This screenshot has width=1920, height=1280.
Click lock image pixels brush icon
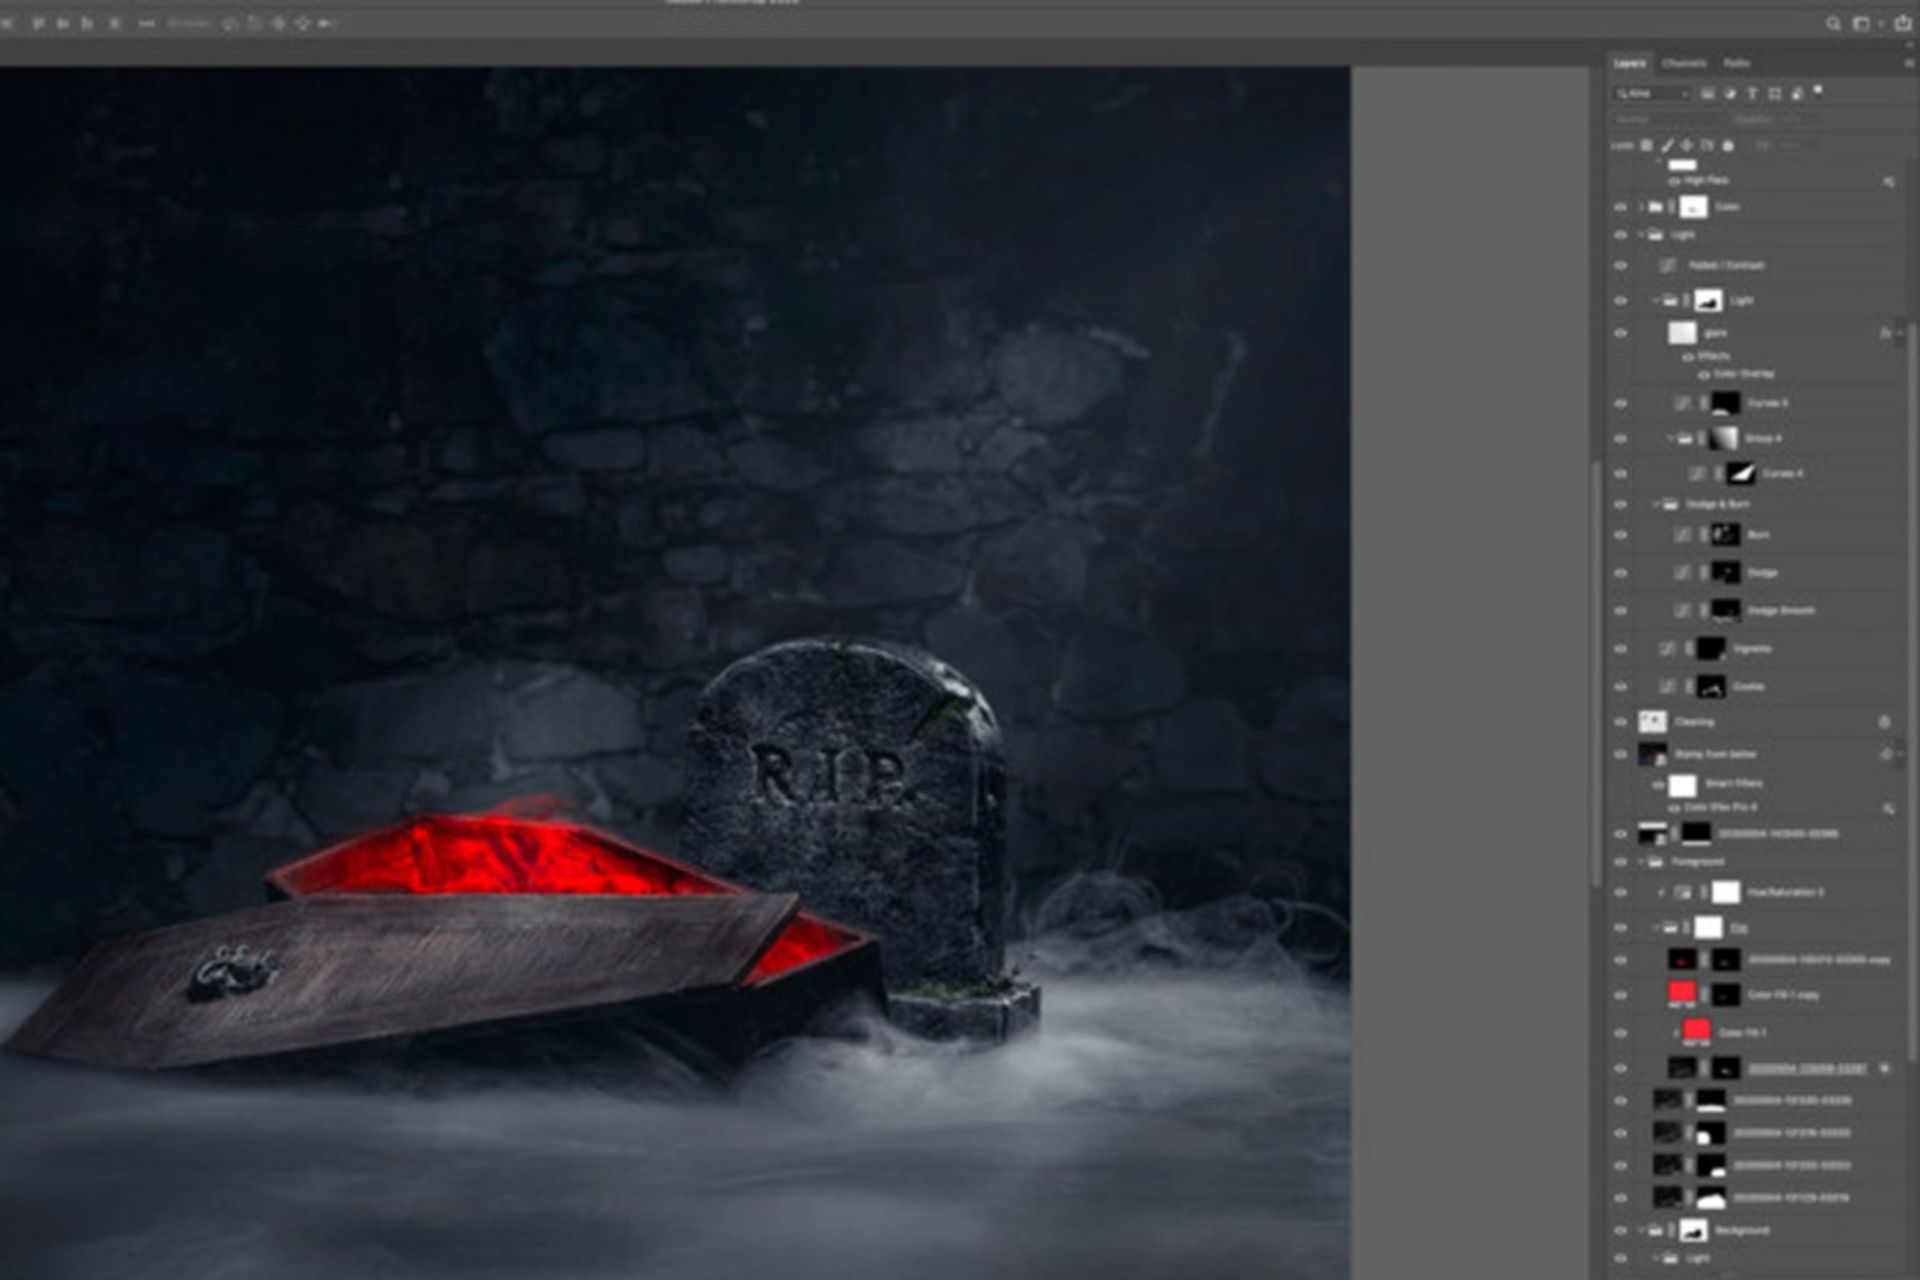click(1667, 146)
